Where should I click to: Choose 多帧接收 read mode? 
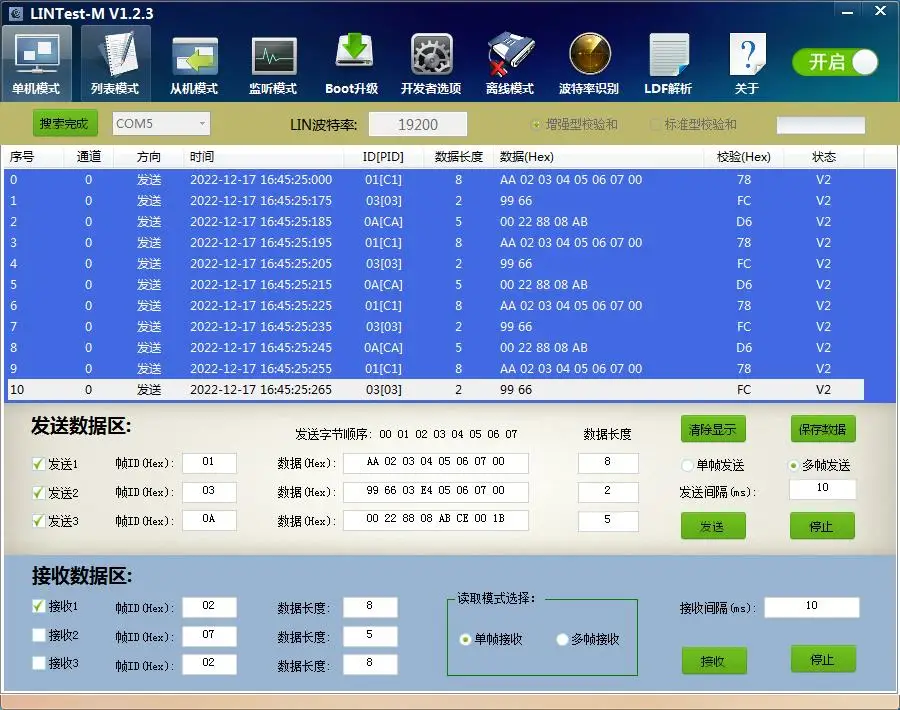tap(562, 640)
